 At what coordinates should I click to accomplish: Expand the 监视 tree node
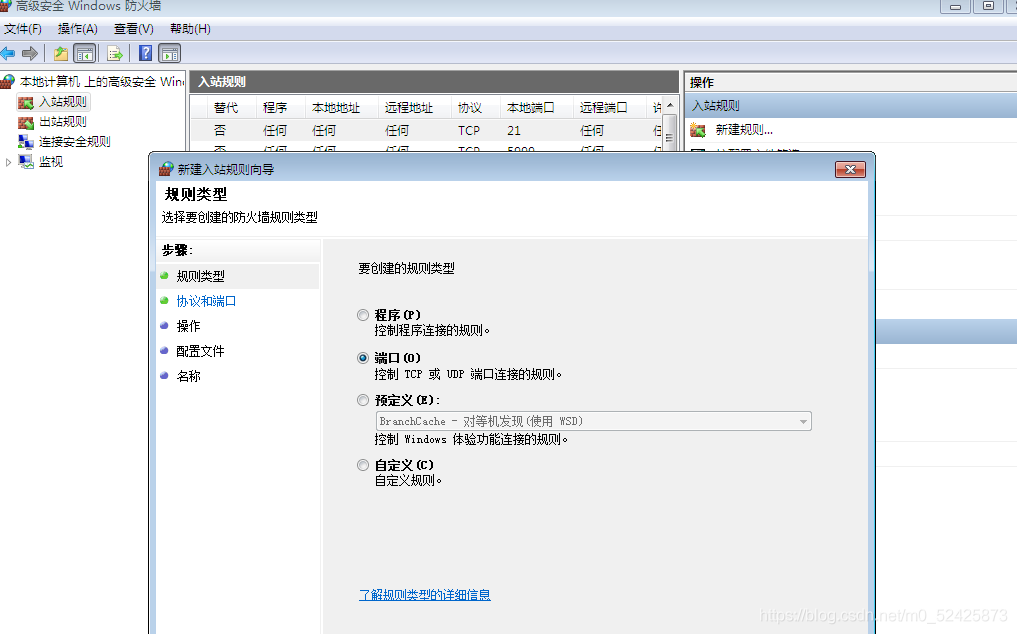point(8,162)
